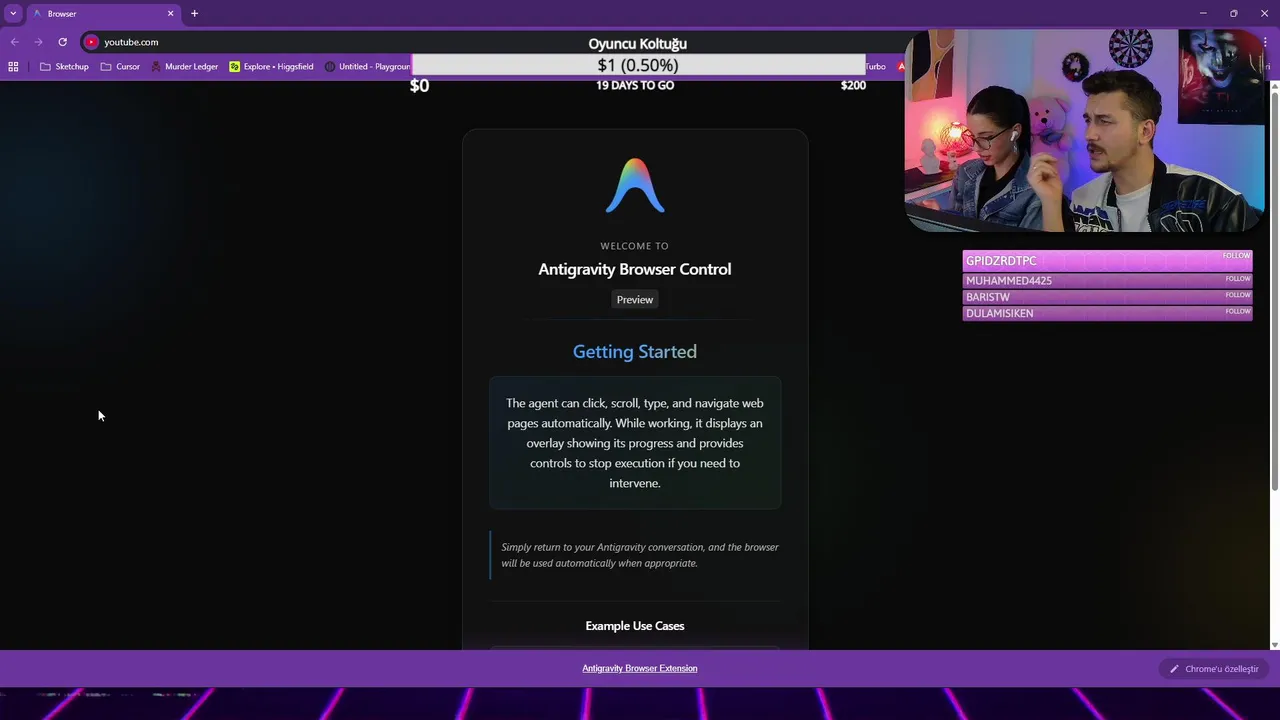Click the Example Use Cases heading

coord(635,626)
